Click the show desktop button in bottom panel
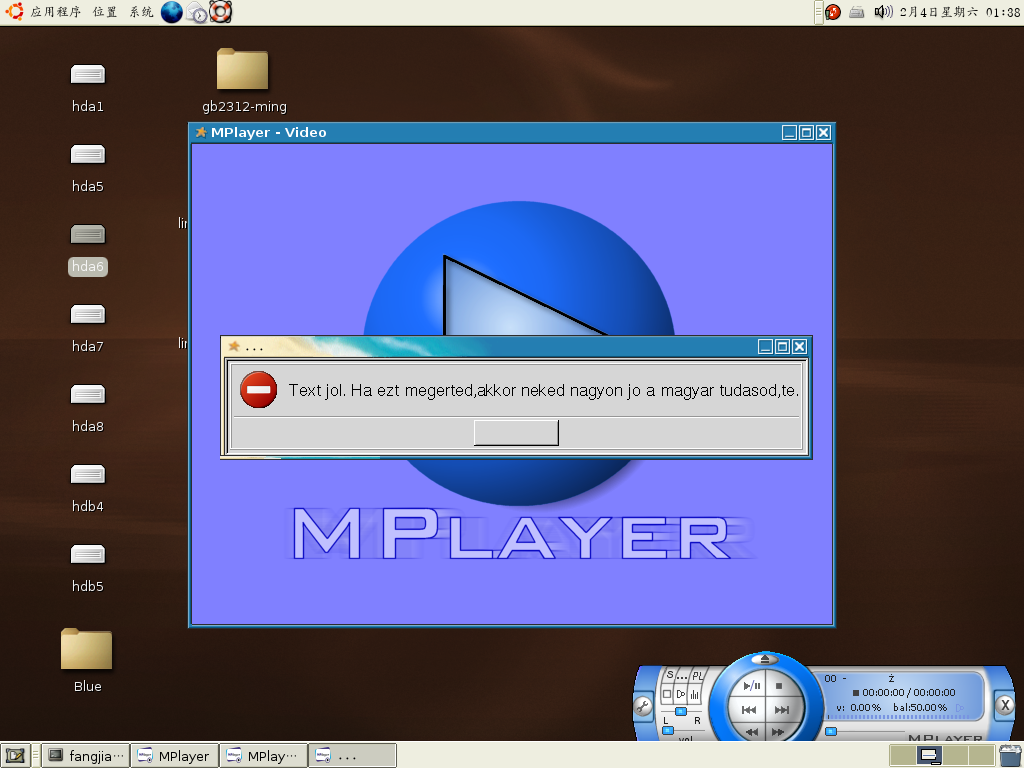The image size is (1024, 768). pos(15,756)
